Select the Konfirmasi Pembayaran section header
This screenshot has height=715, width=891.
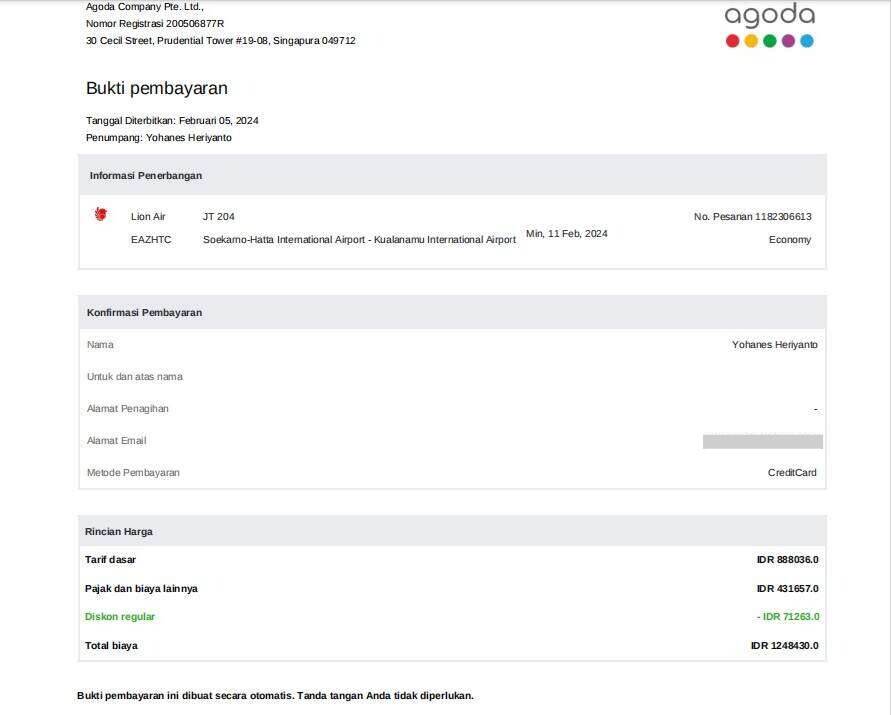pos(144,312)
